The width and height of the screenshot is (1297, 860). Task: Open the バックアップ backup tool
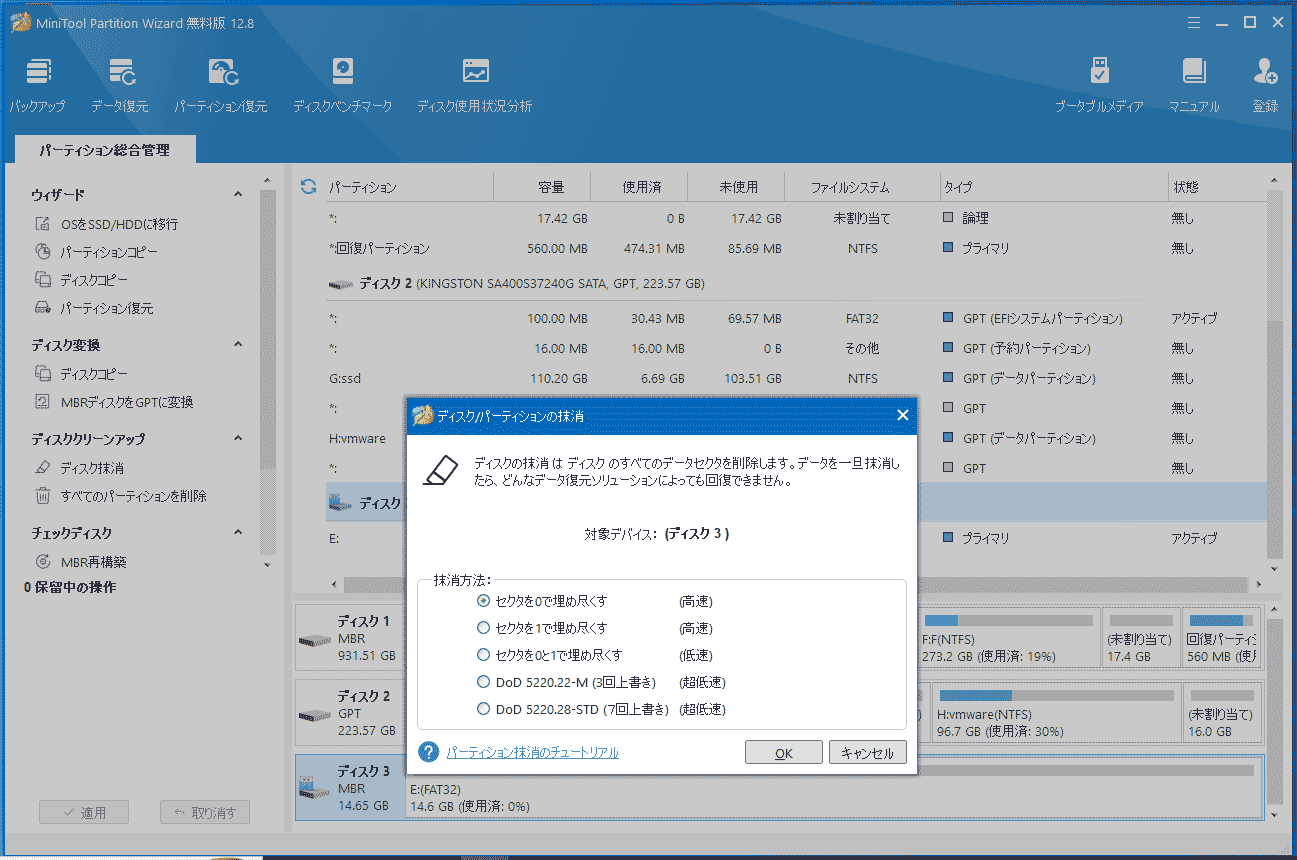point(37,85)
